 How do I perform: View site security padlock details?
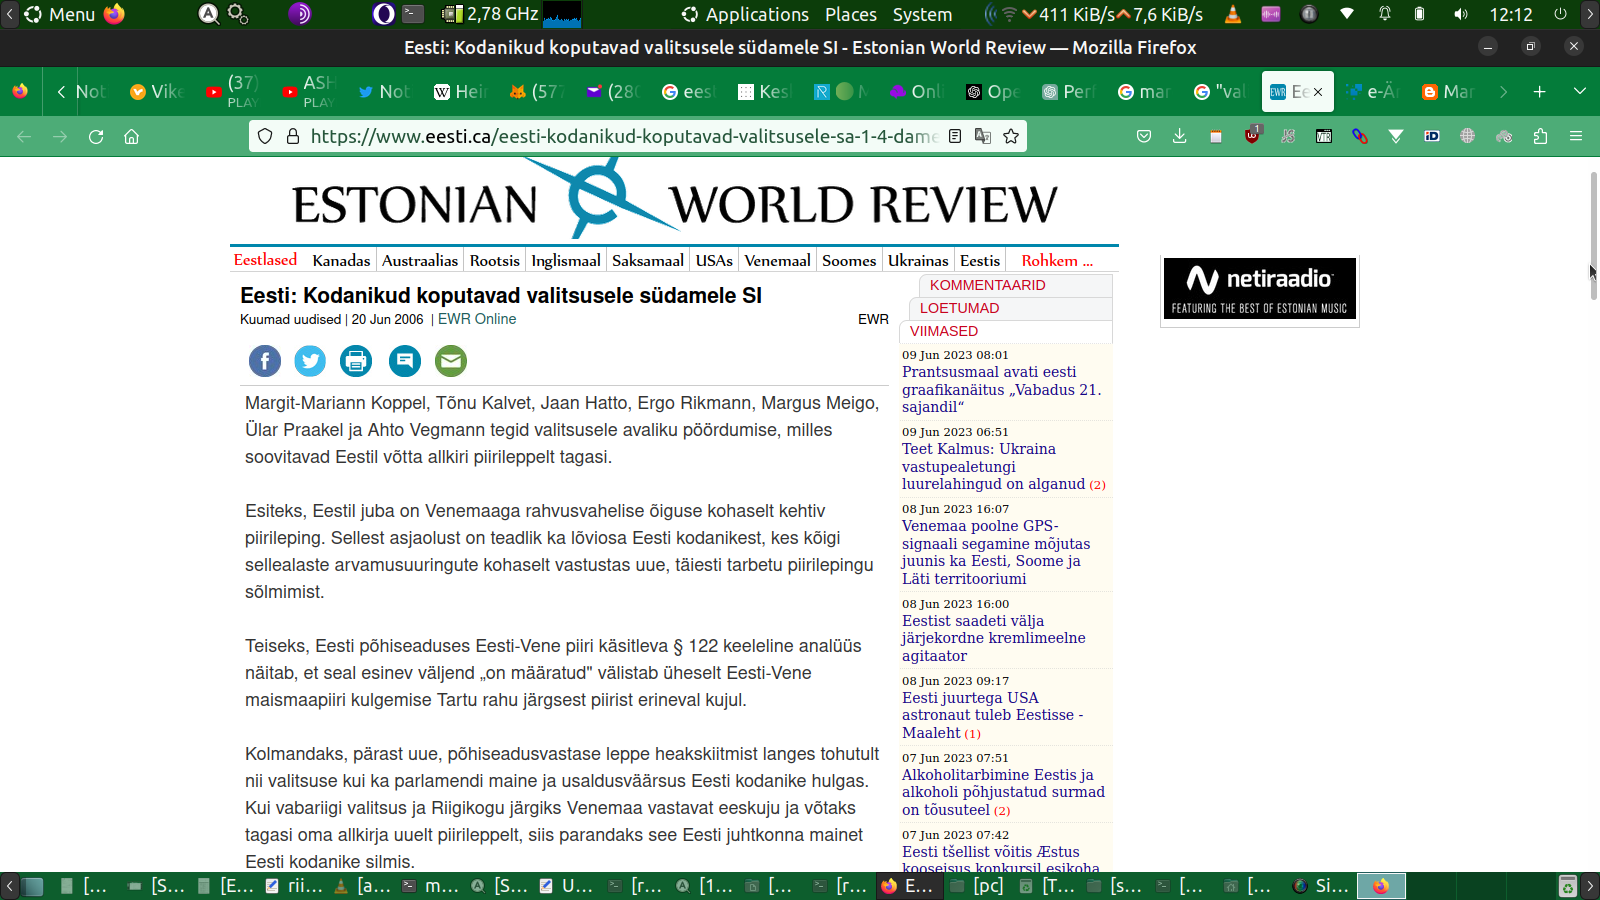[293, 137]
